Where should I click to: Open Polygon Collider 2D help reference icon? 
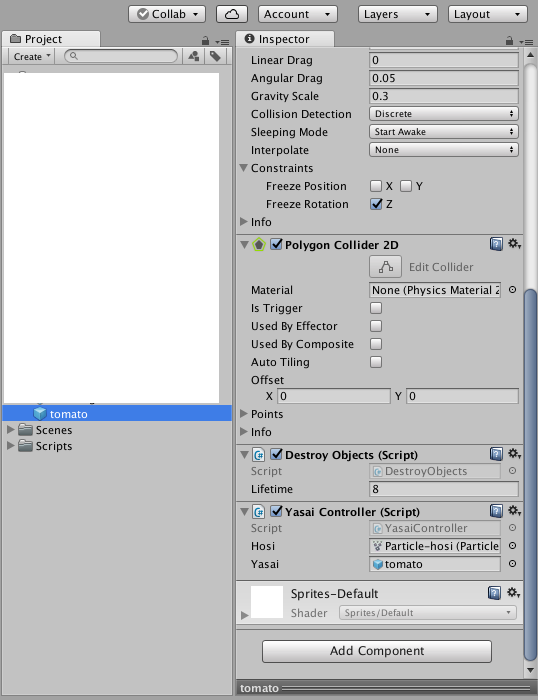point(496,244)
